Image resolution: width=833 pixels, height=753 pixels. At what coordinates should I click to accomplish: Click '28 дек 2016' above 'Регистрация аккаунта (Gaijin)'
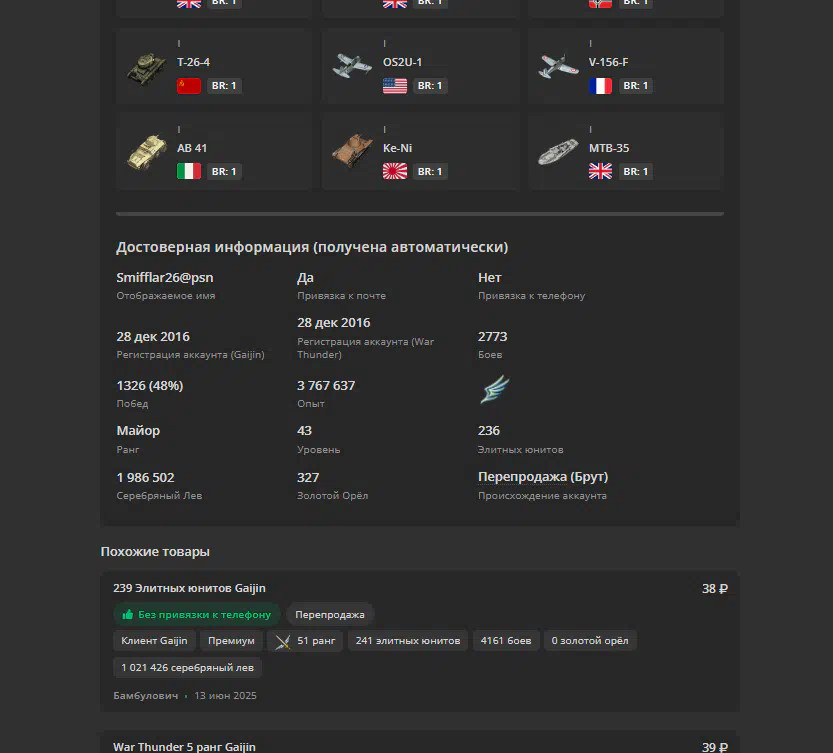tap(153, 337)
